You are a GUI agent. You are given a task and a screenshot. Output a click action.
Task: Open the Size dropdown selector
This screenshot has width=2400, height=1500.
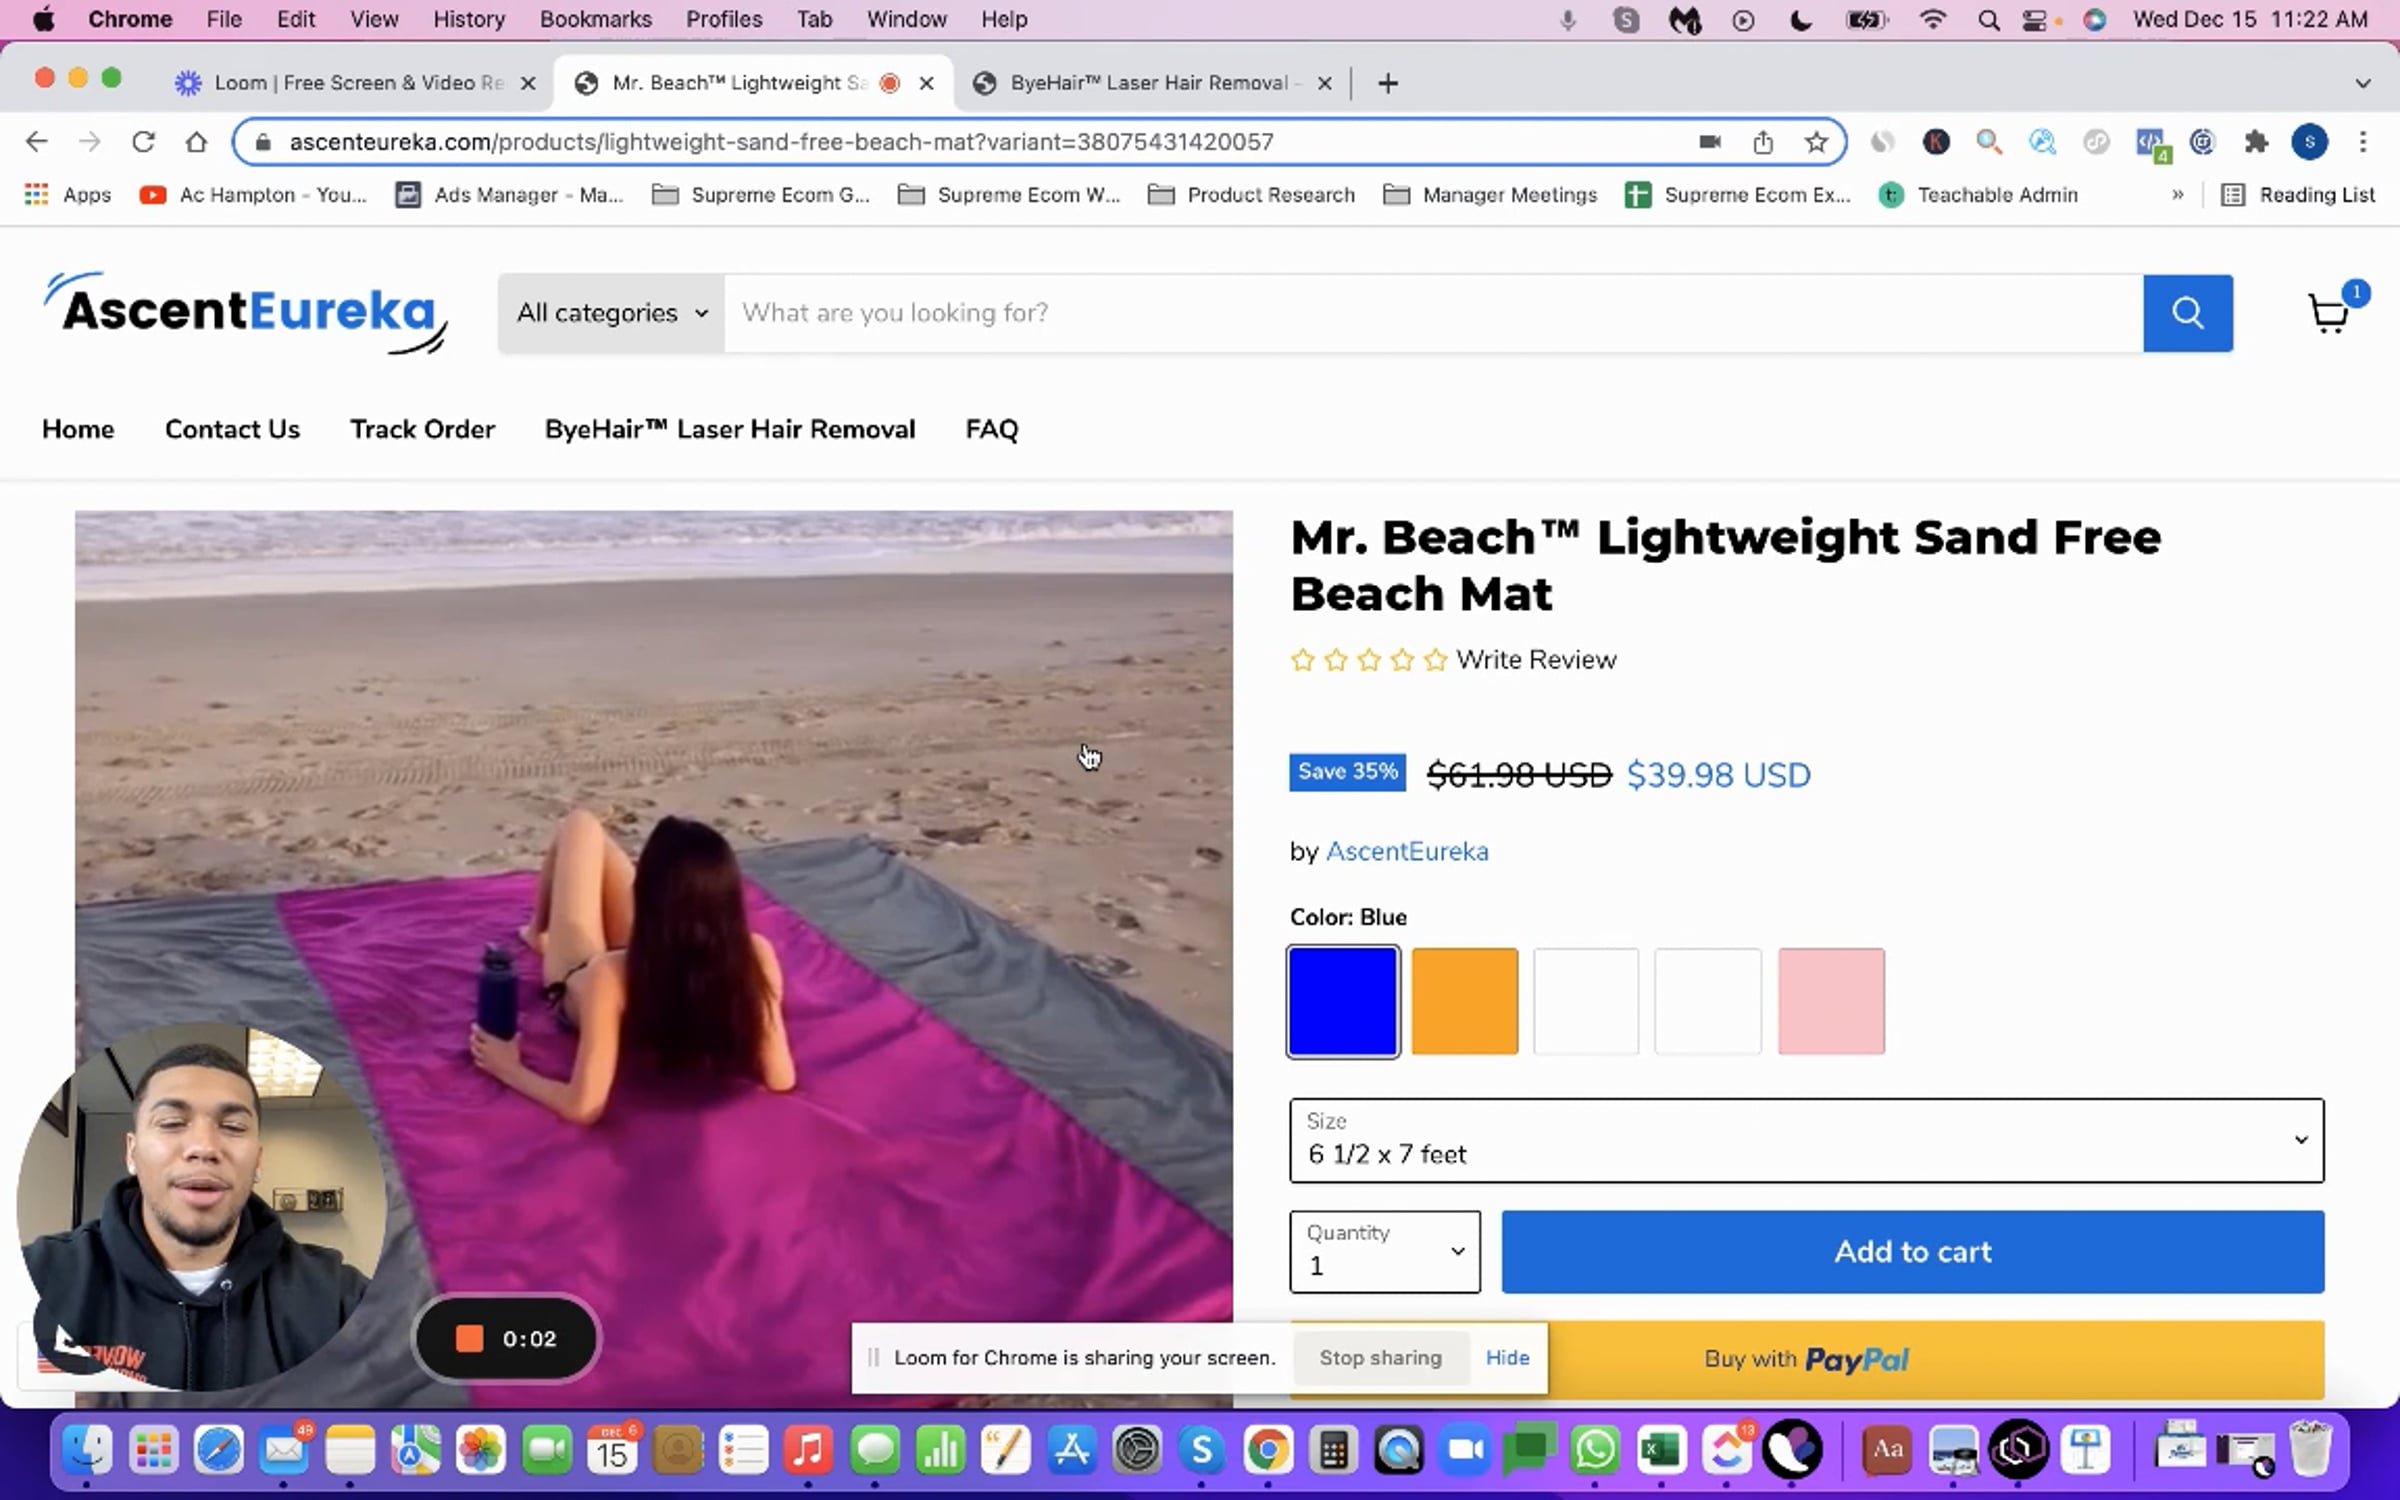[1806, 1140]
